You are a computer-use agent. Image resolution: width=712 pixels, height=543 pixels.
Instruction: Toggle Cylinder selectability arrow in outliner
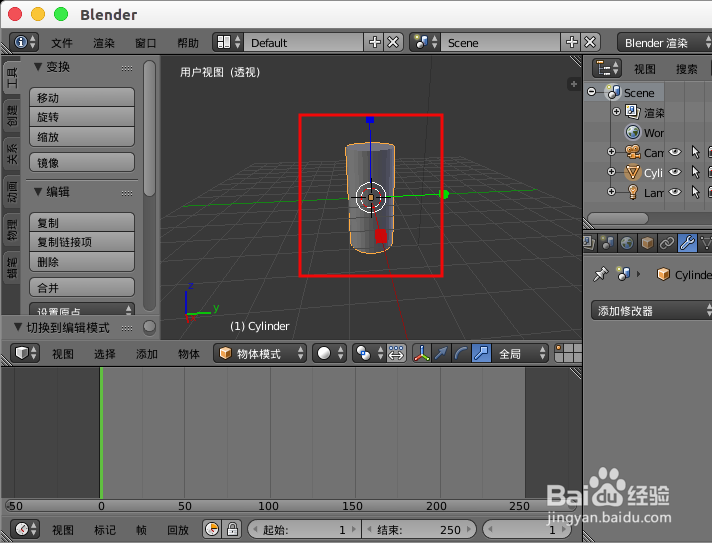(695, 172)
